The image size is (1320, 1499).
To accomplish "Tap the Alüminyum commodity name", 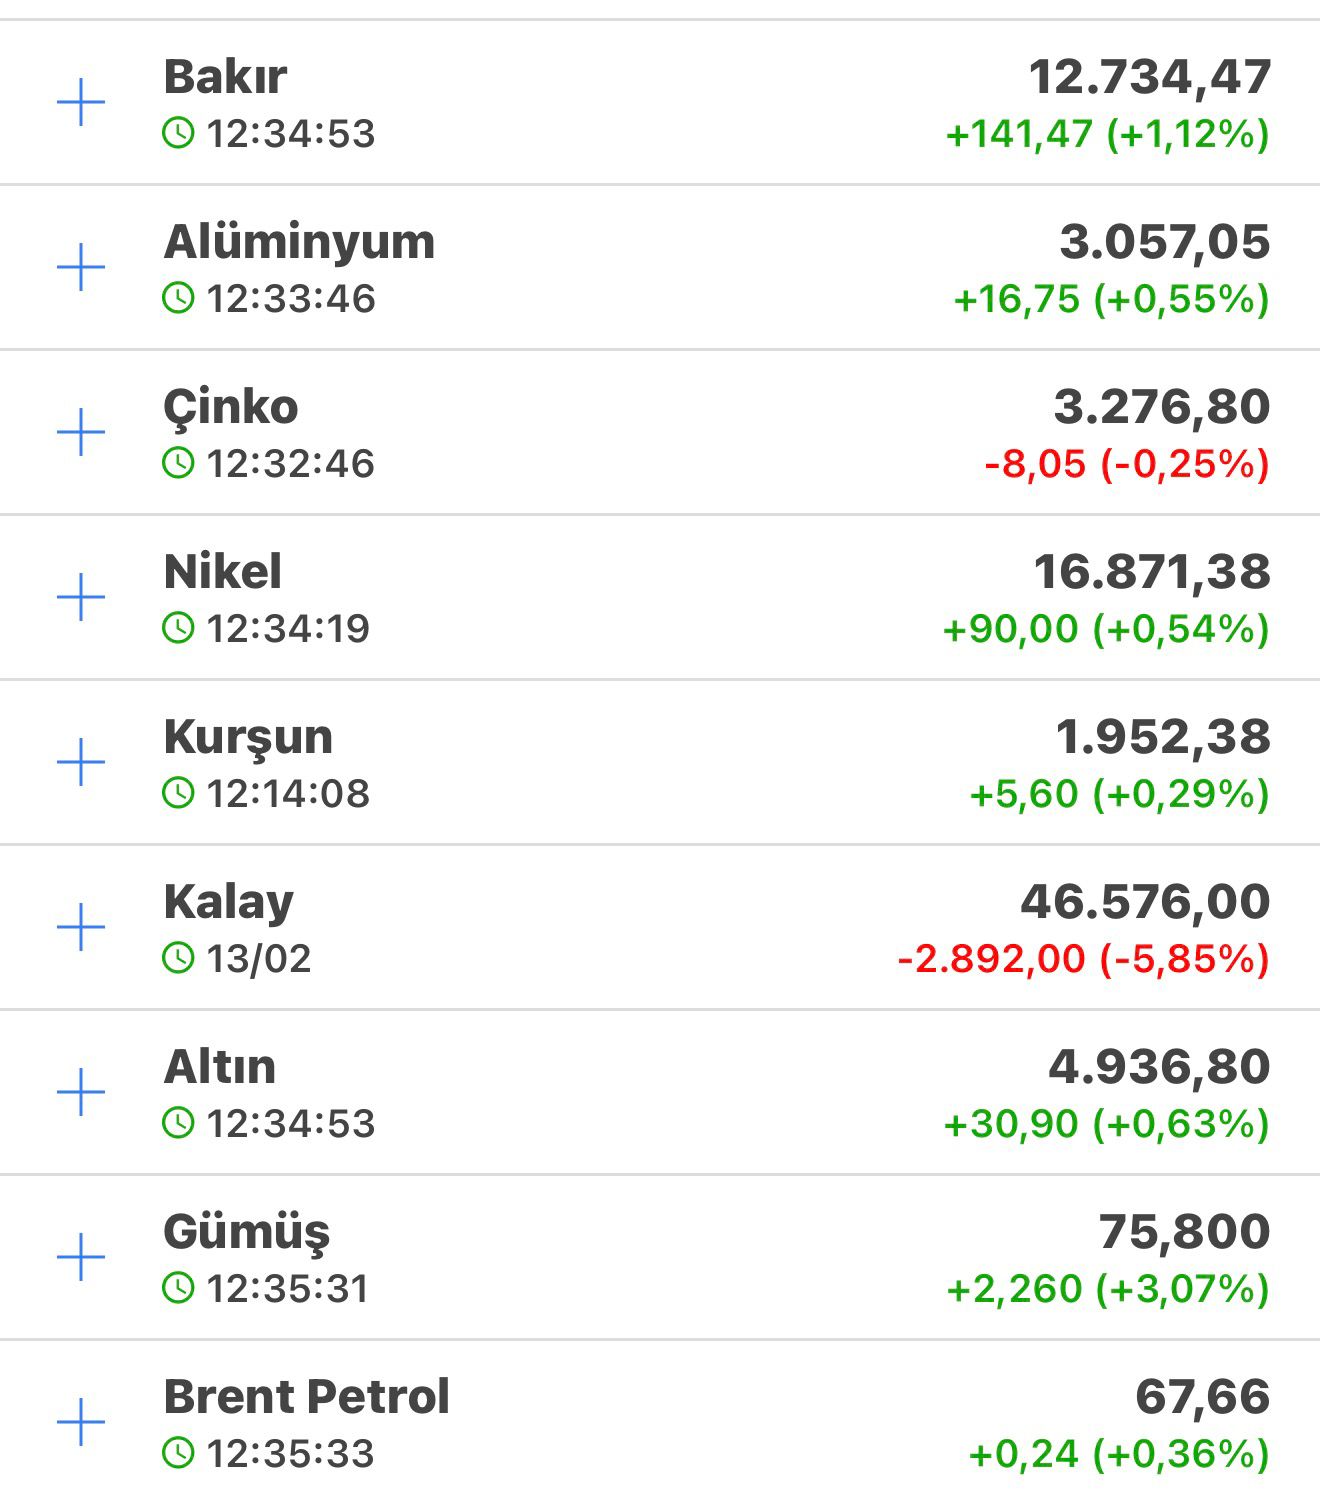I will pyautogui.click(x=299, y=242).
